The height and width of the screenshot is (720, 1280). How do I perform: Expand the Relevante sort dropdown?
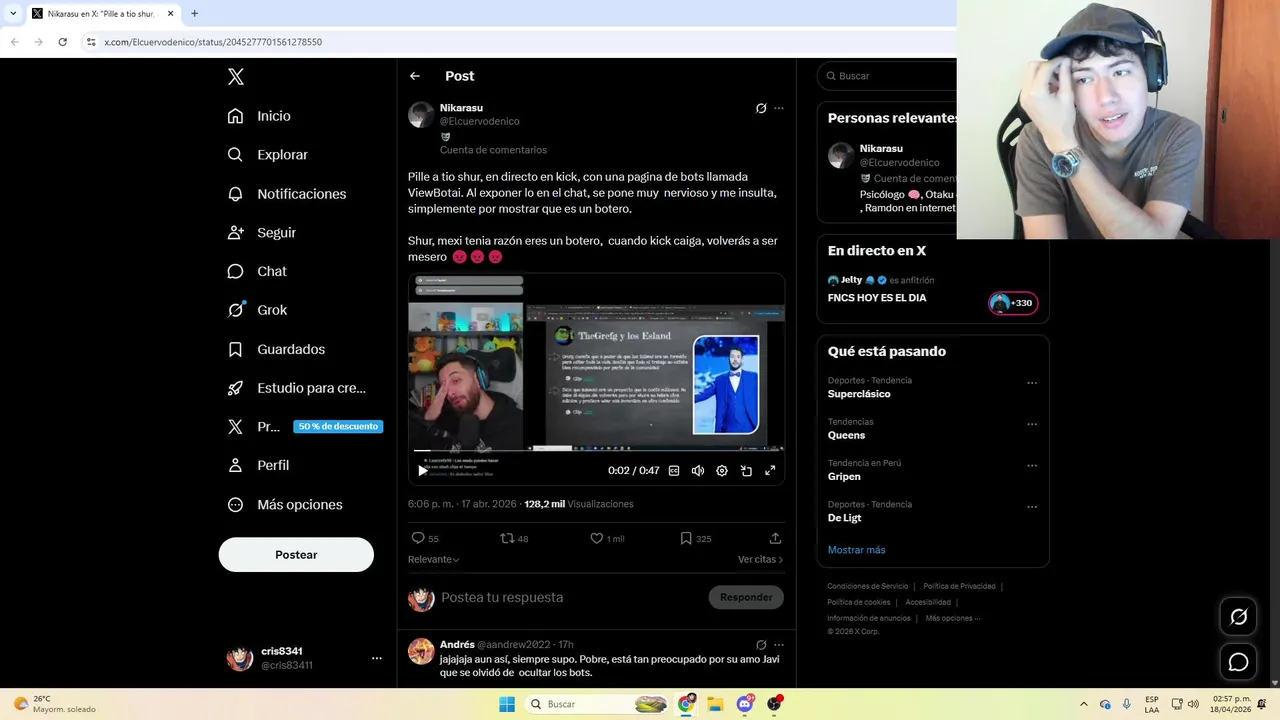tap(434, 559)
